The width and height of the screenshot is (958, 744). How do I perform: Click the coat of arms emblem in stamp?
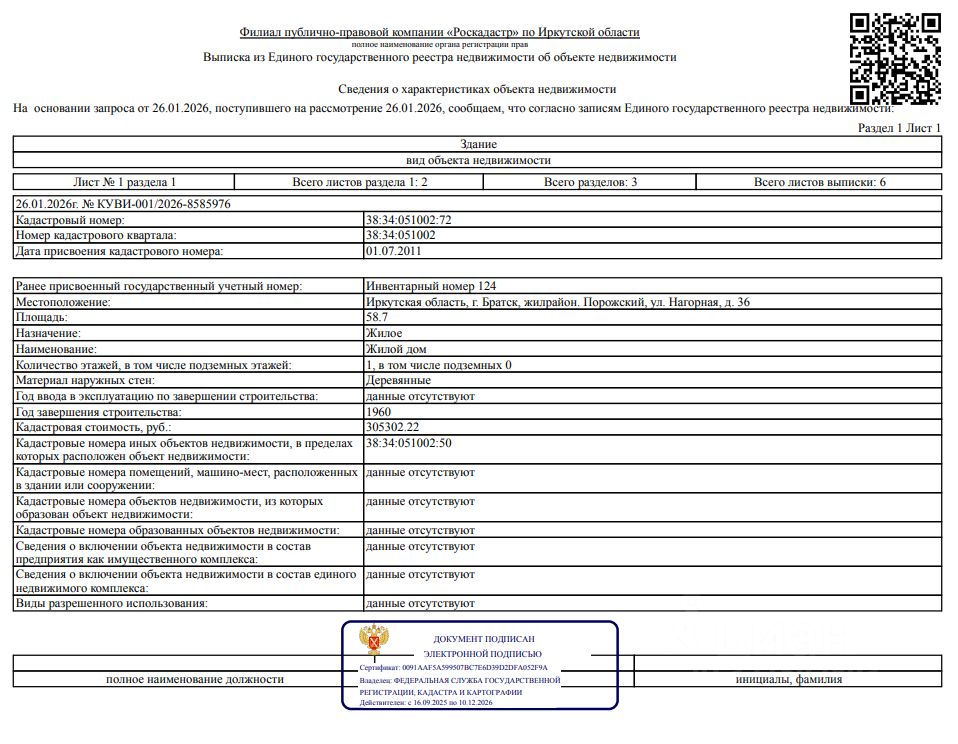(373, 640)
